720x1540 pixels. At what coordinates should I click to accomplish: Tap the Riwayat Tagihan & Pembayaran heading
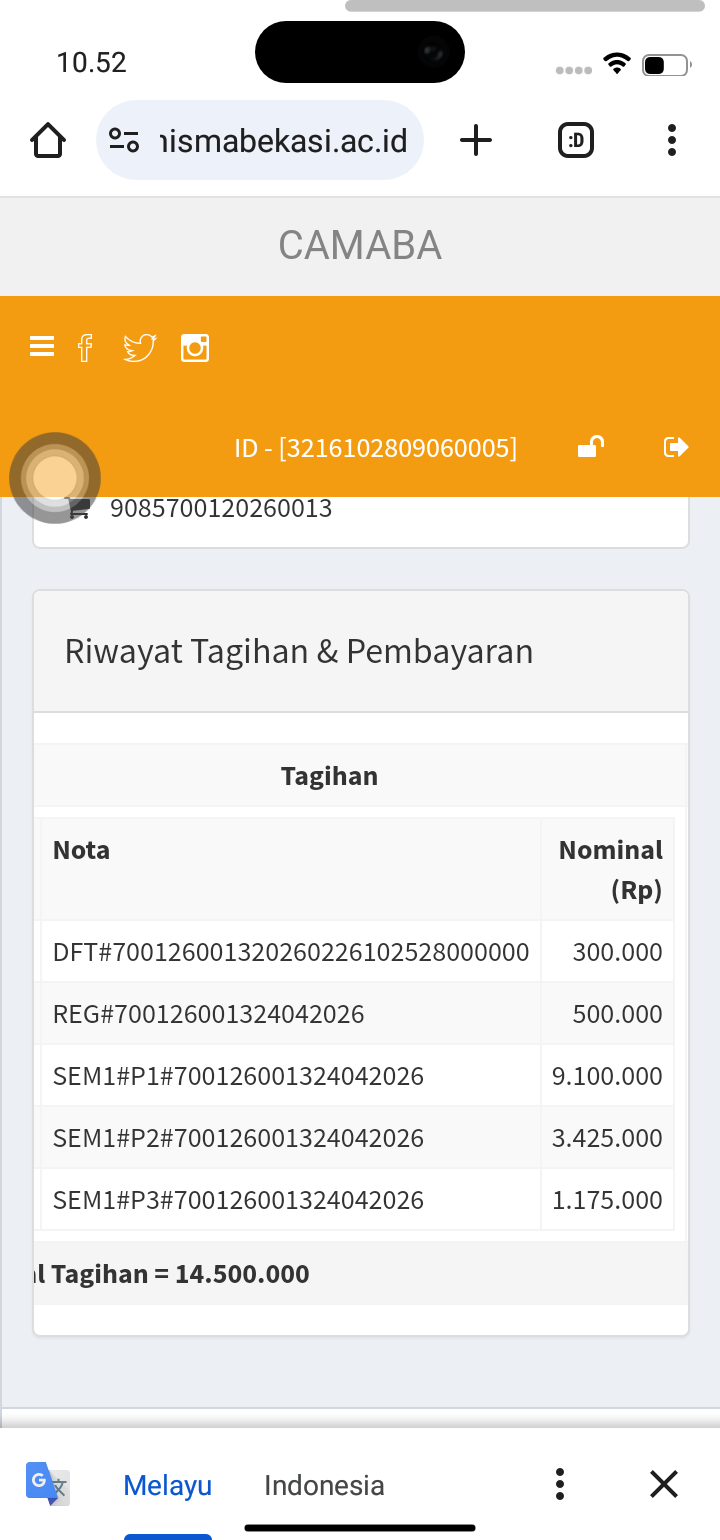299,651
